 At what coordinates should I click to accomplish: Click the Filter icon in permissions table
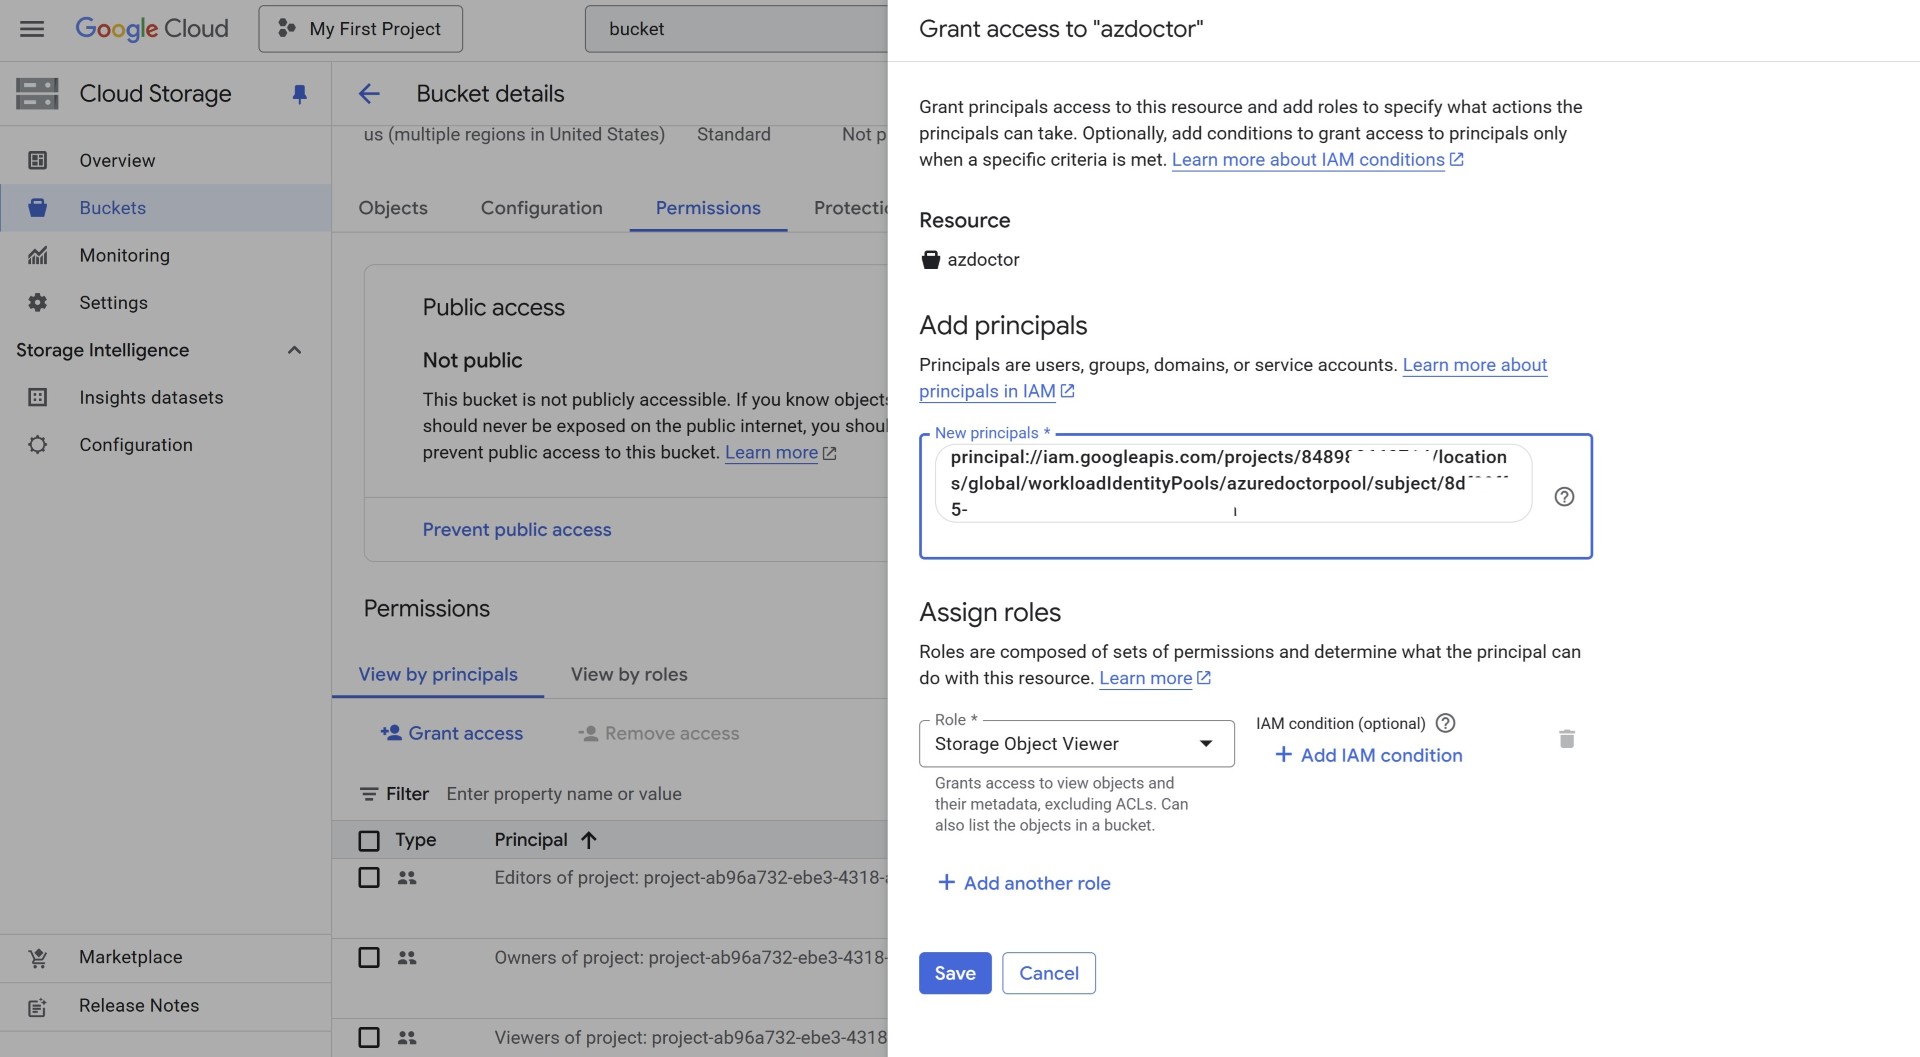369,794
